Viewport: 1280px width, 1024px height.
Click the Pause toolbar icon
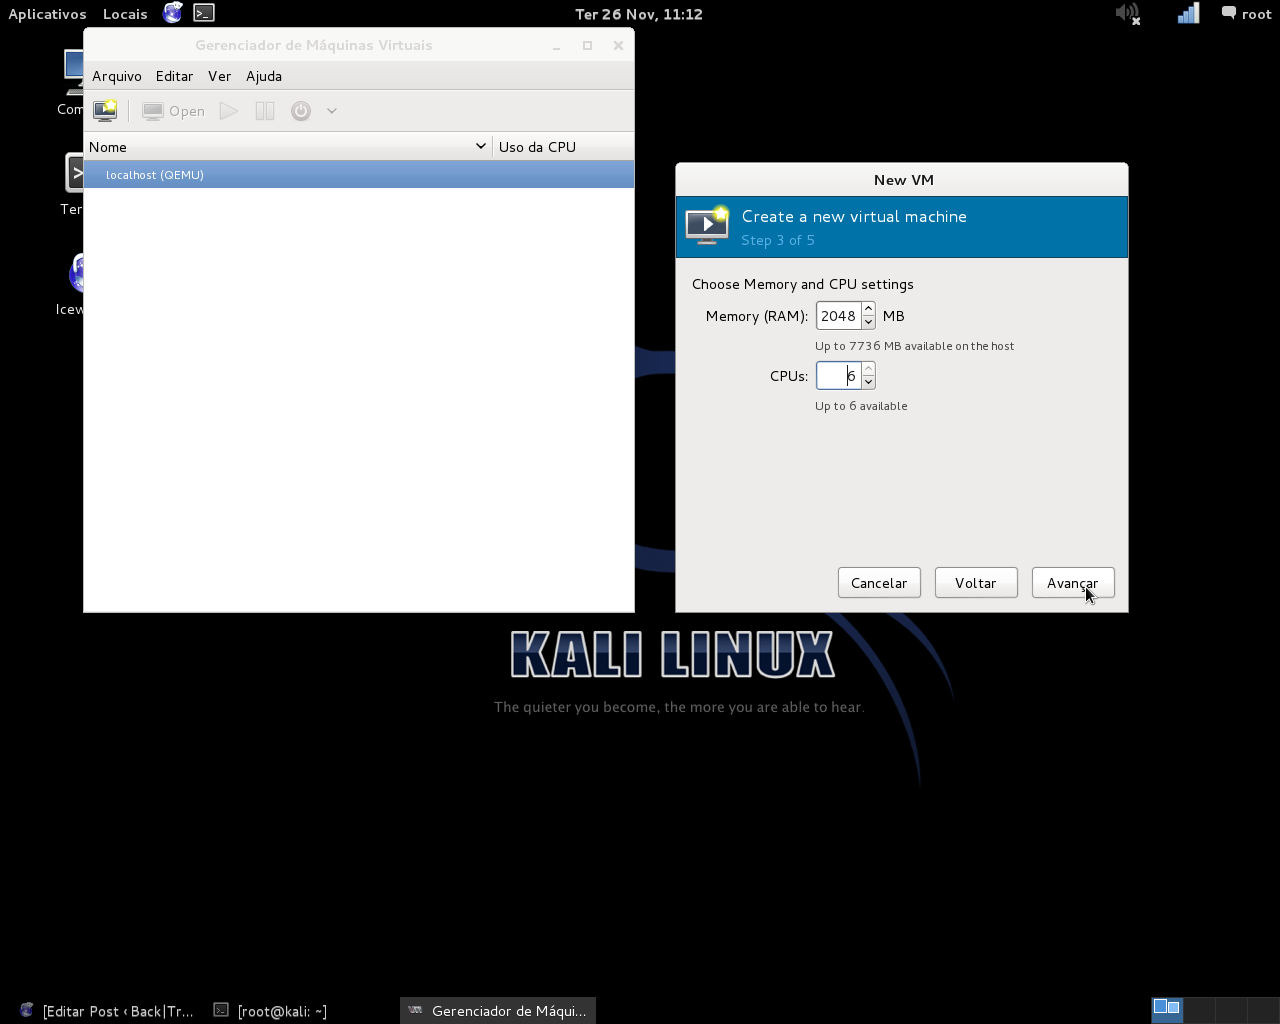(x=265, y=111)
